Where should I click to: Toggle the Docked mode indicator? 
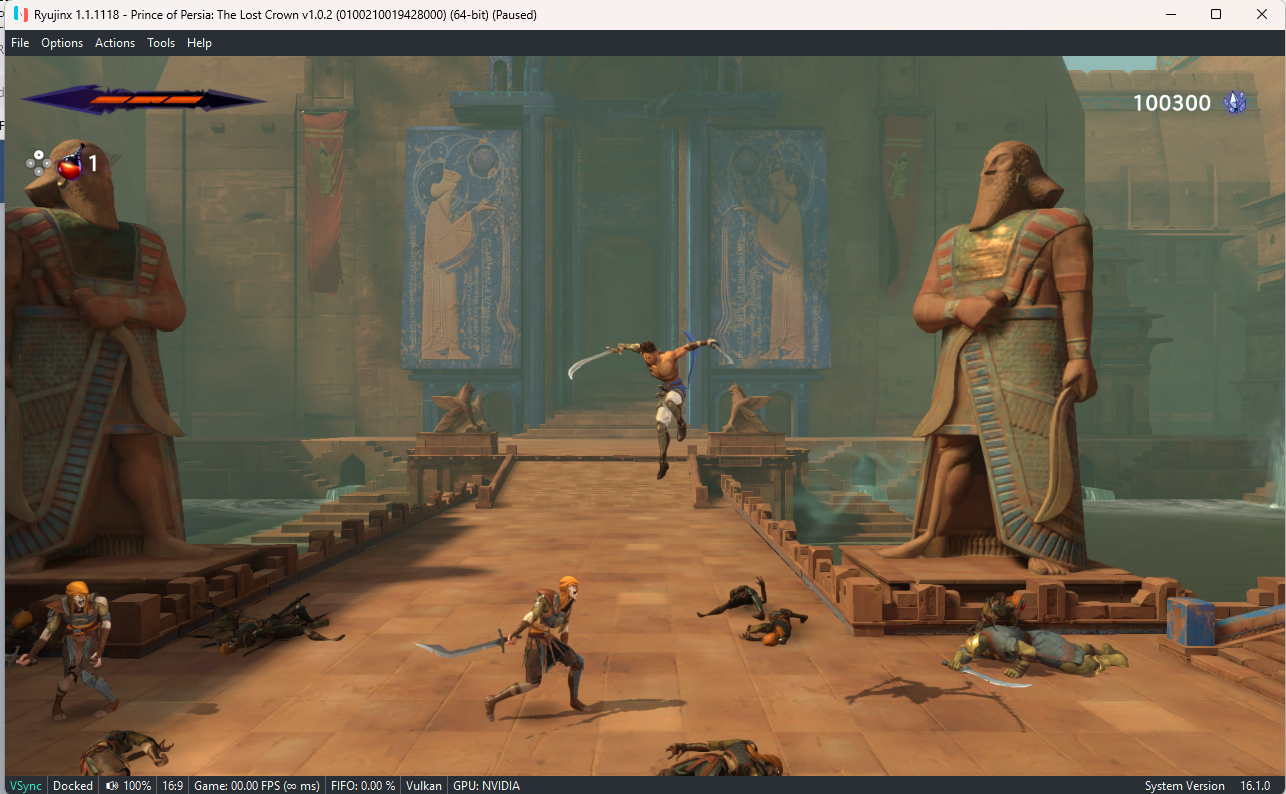pos(73,785)
